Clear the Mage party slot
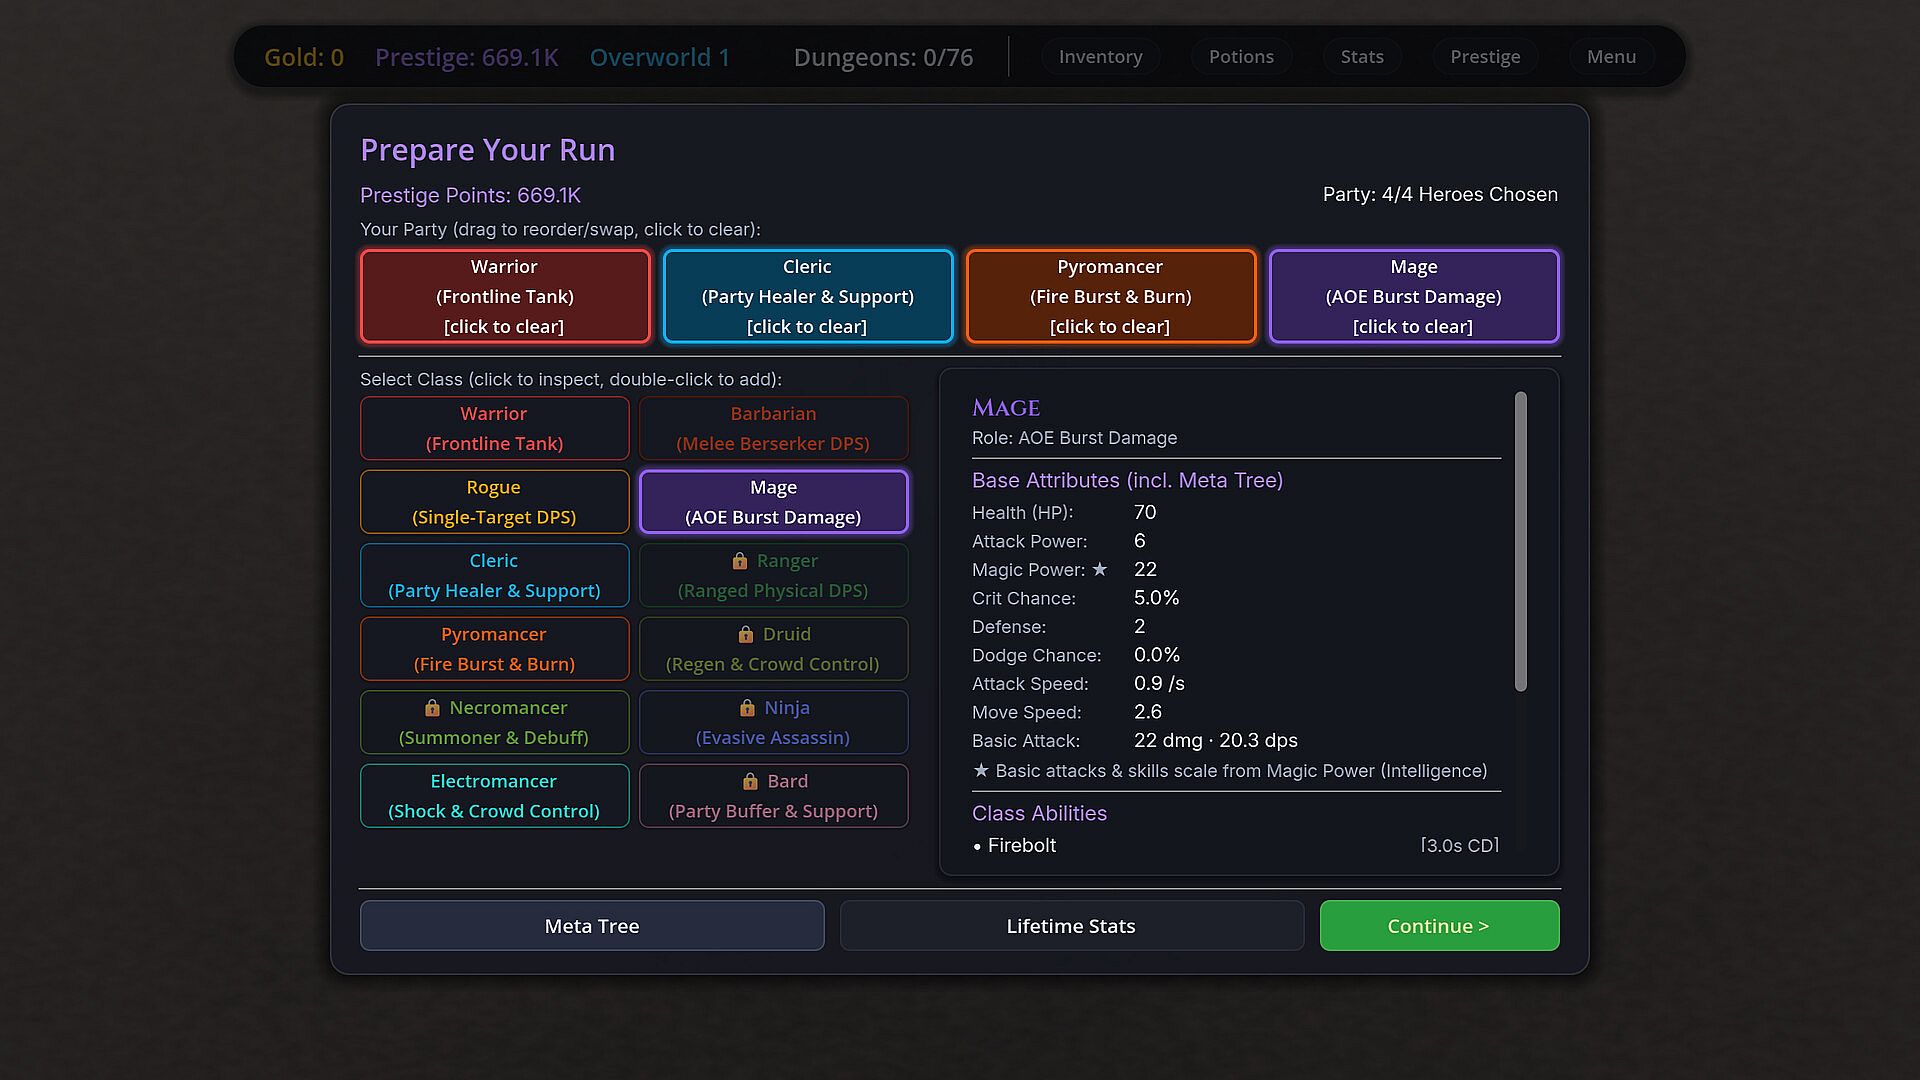Image resolution: width=1920 pixels, height=1080 pixels. [x=1413, y=296]
